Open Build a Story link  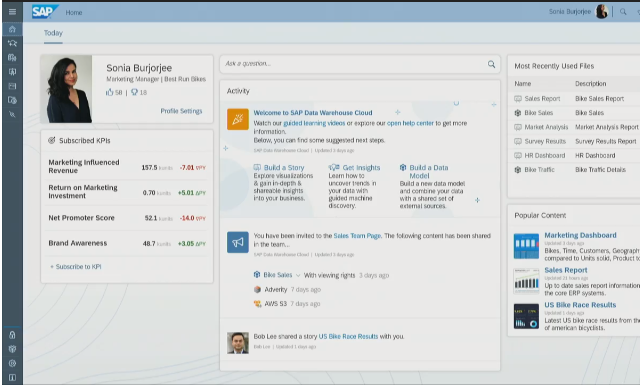click(x=284, y=168)
